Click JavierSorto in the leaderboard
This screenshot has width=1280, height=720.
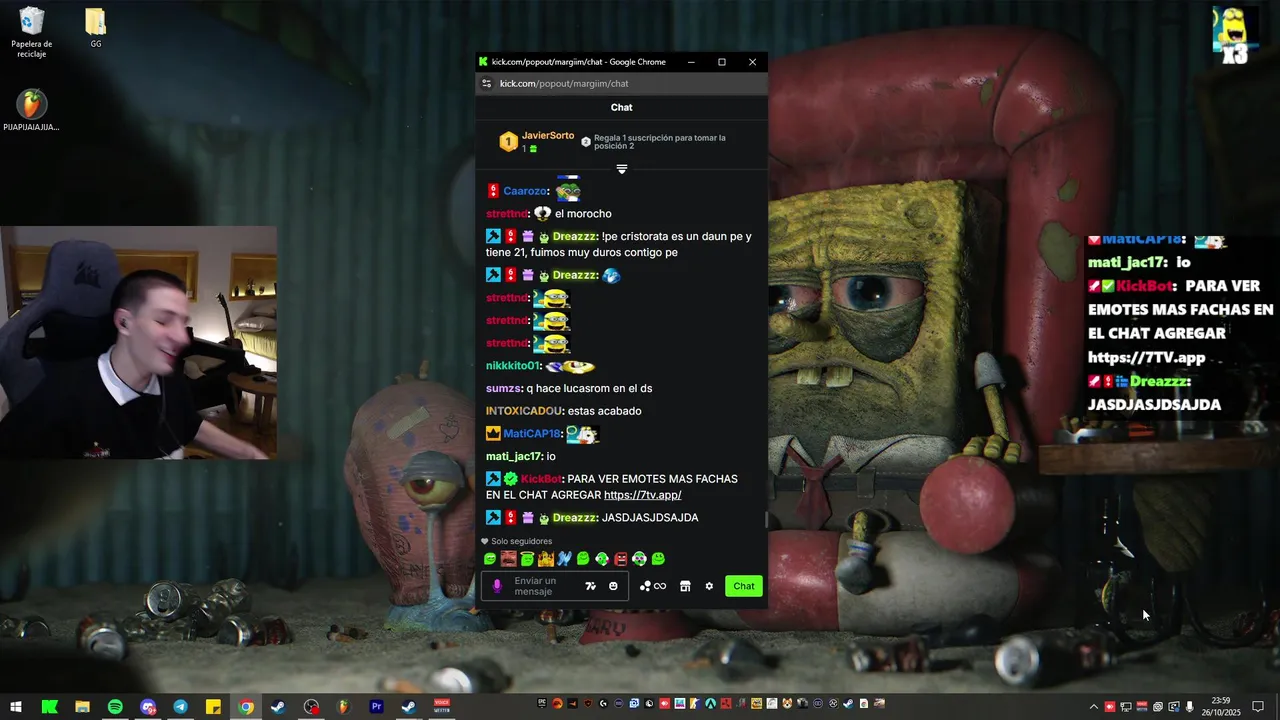point(548,136)
